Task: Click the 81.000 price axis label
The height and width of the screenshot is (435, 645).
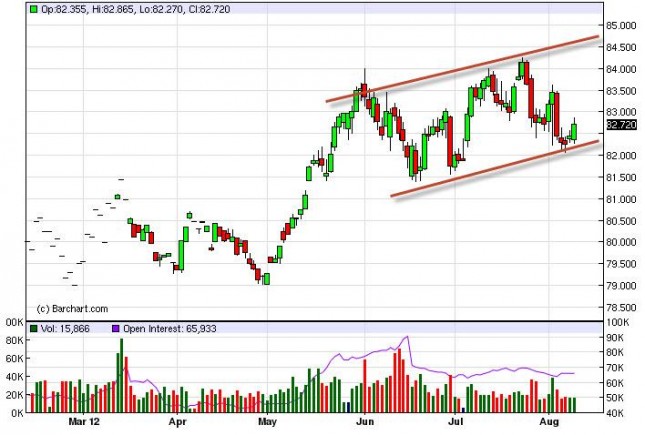Action: [x=621, y=199]
